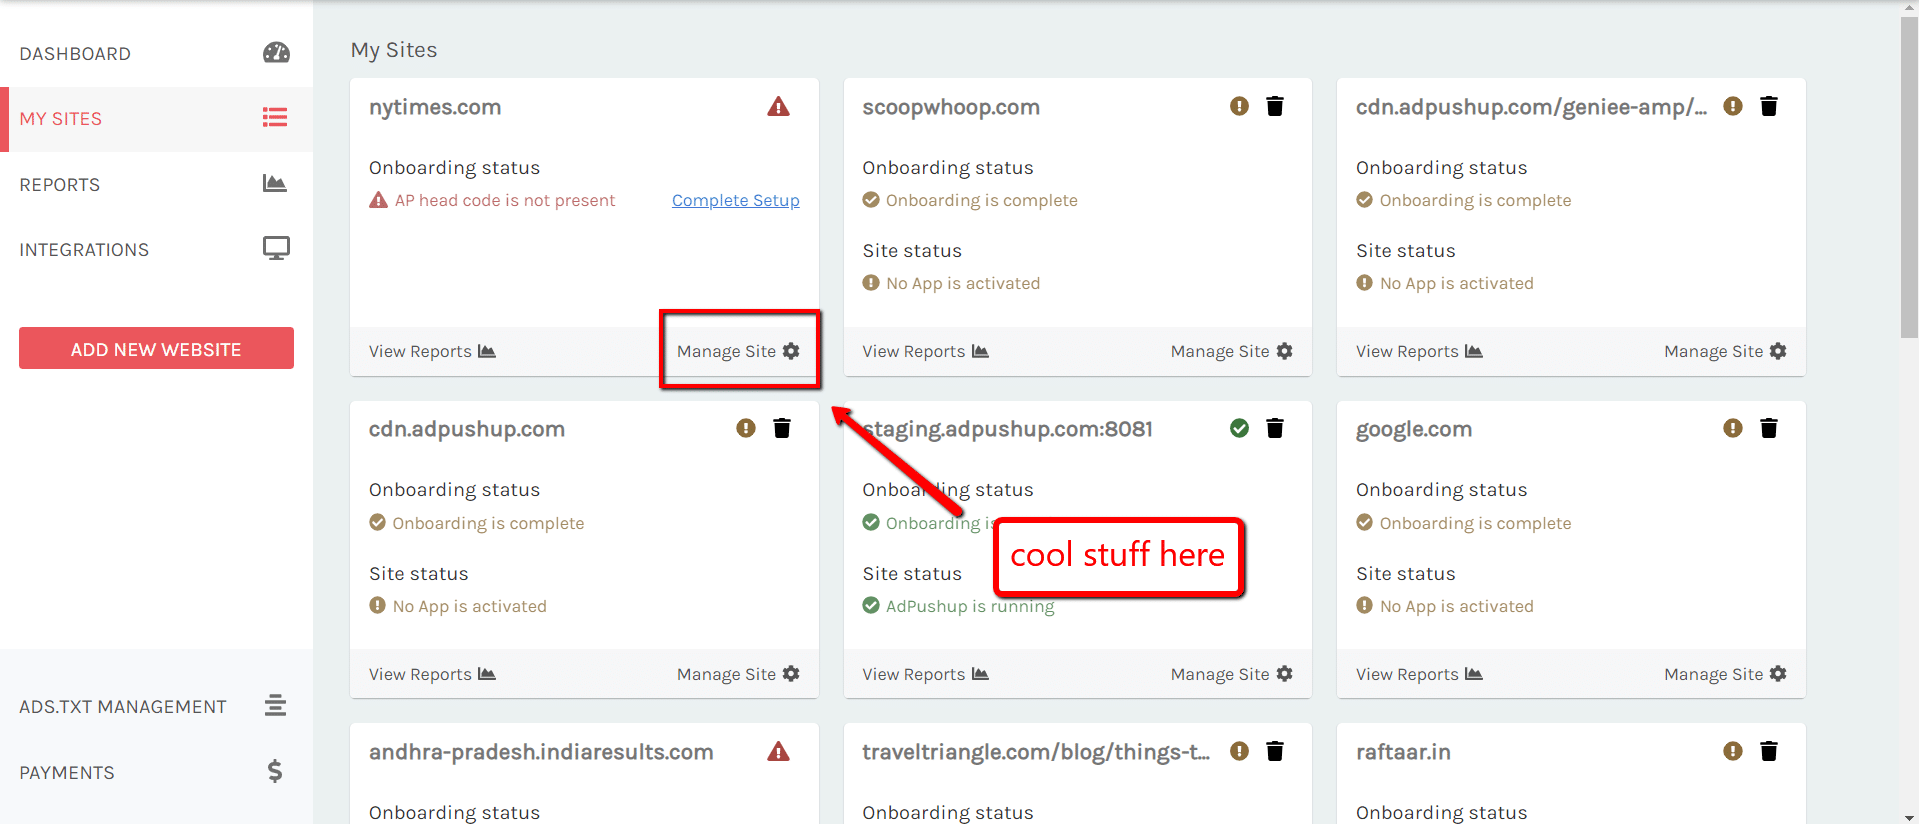1919x824 pixels.
Task: View Reports for cdn.adpushup.com
Action: (x=432, y=674)
